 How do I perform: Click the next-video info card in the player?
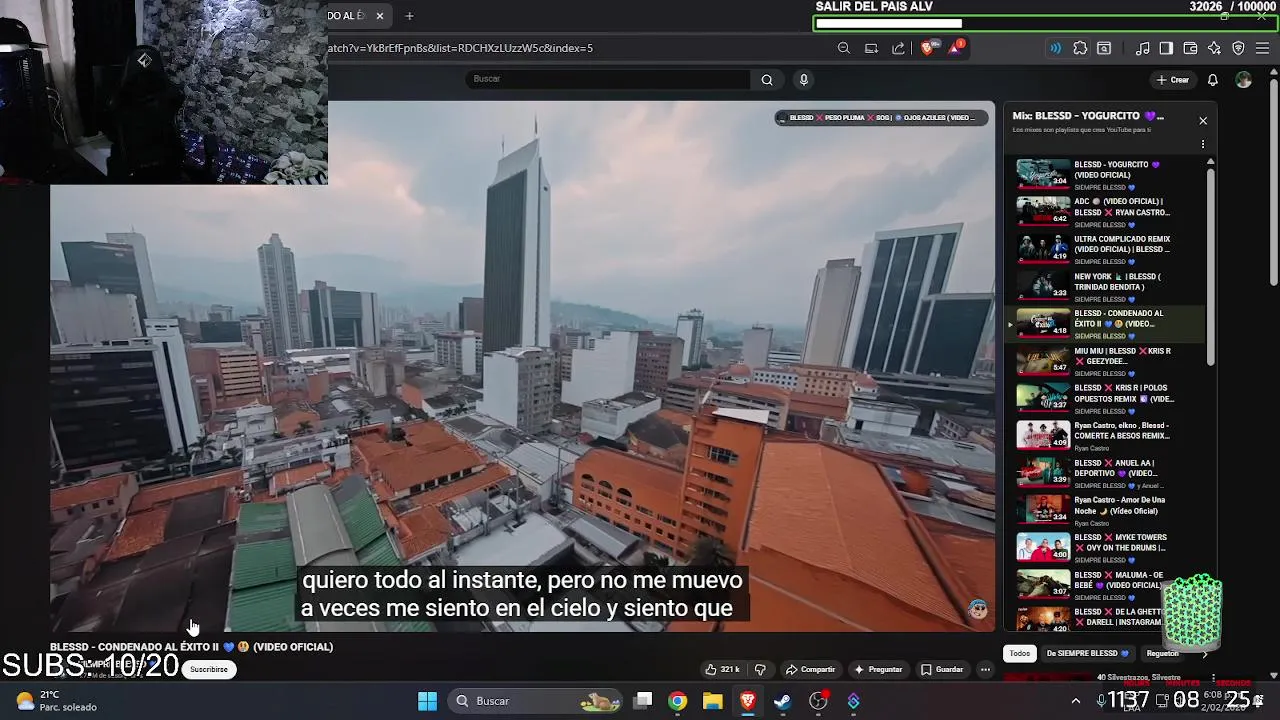[x=880, y=118]
